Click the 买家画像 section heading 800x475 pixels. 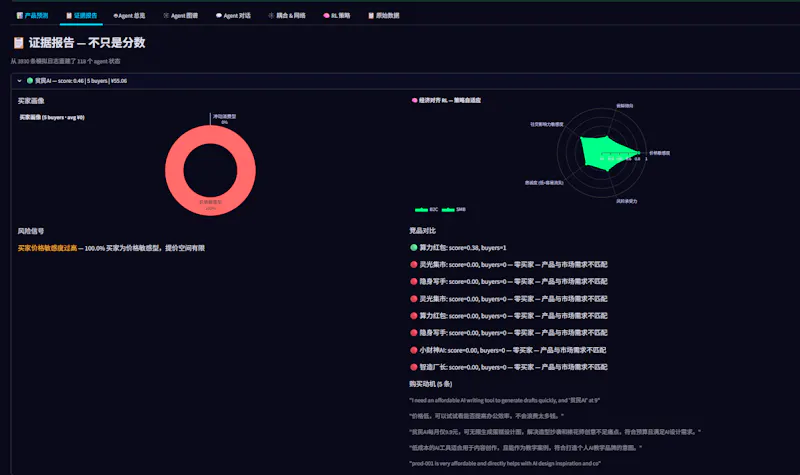pos(31,101)
